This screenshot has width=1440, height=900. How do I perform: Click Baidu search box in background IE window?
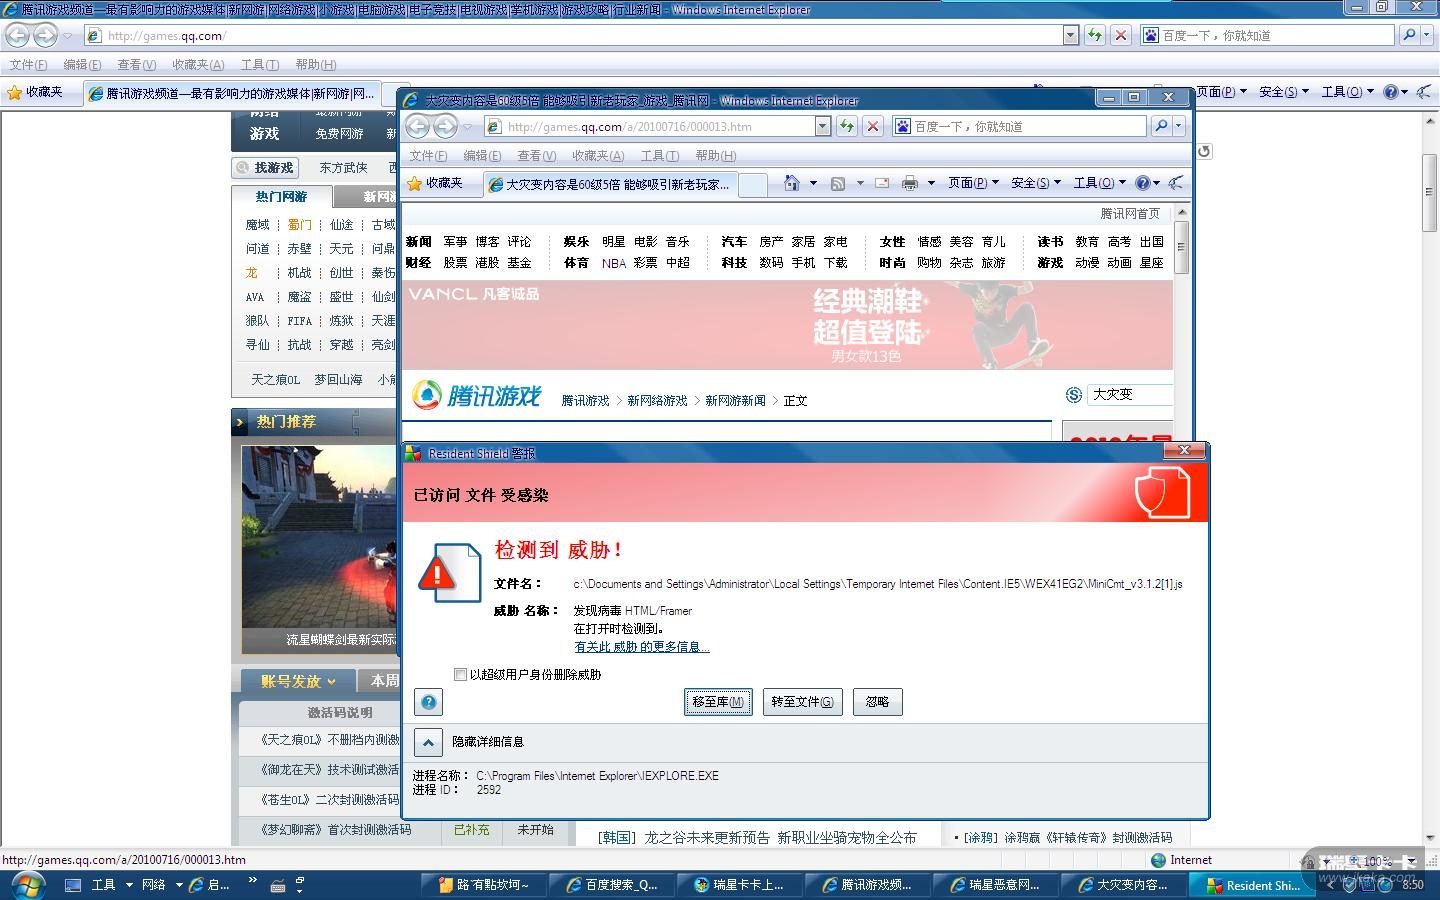click(x=1268, y=35)
